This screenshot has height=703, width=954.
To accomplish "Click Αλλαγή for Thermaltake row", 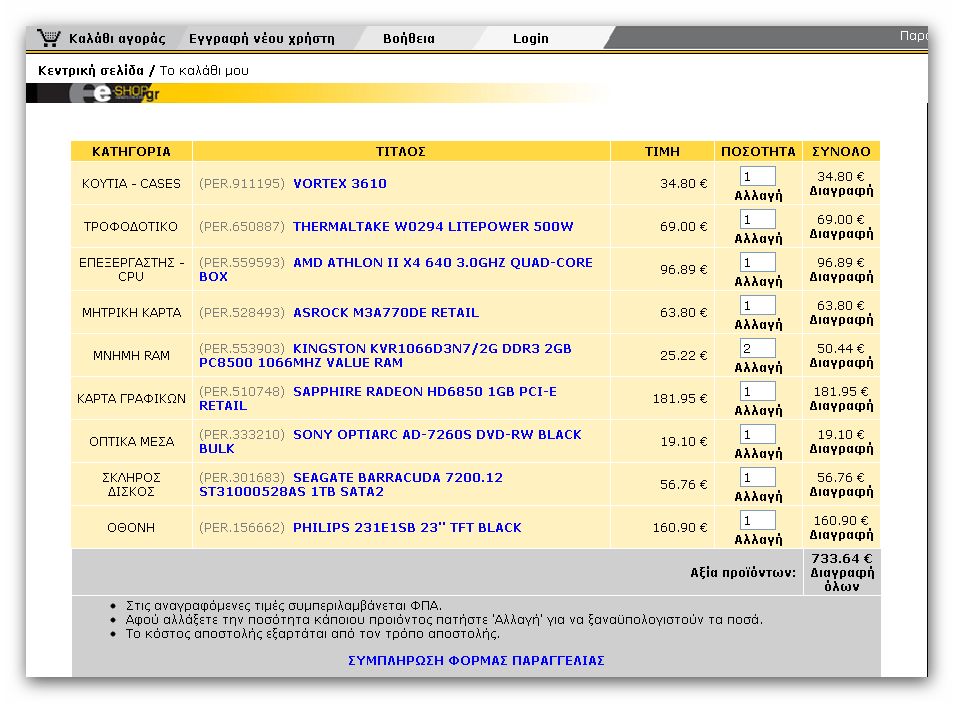I will coord(758,239).
